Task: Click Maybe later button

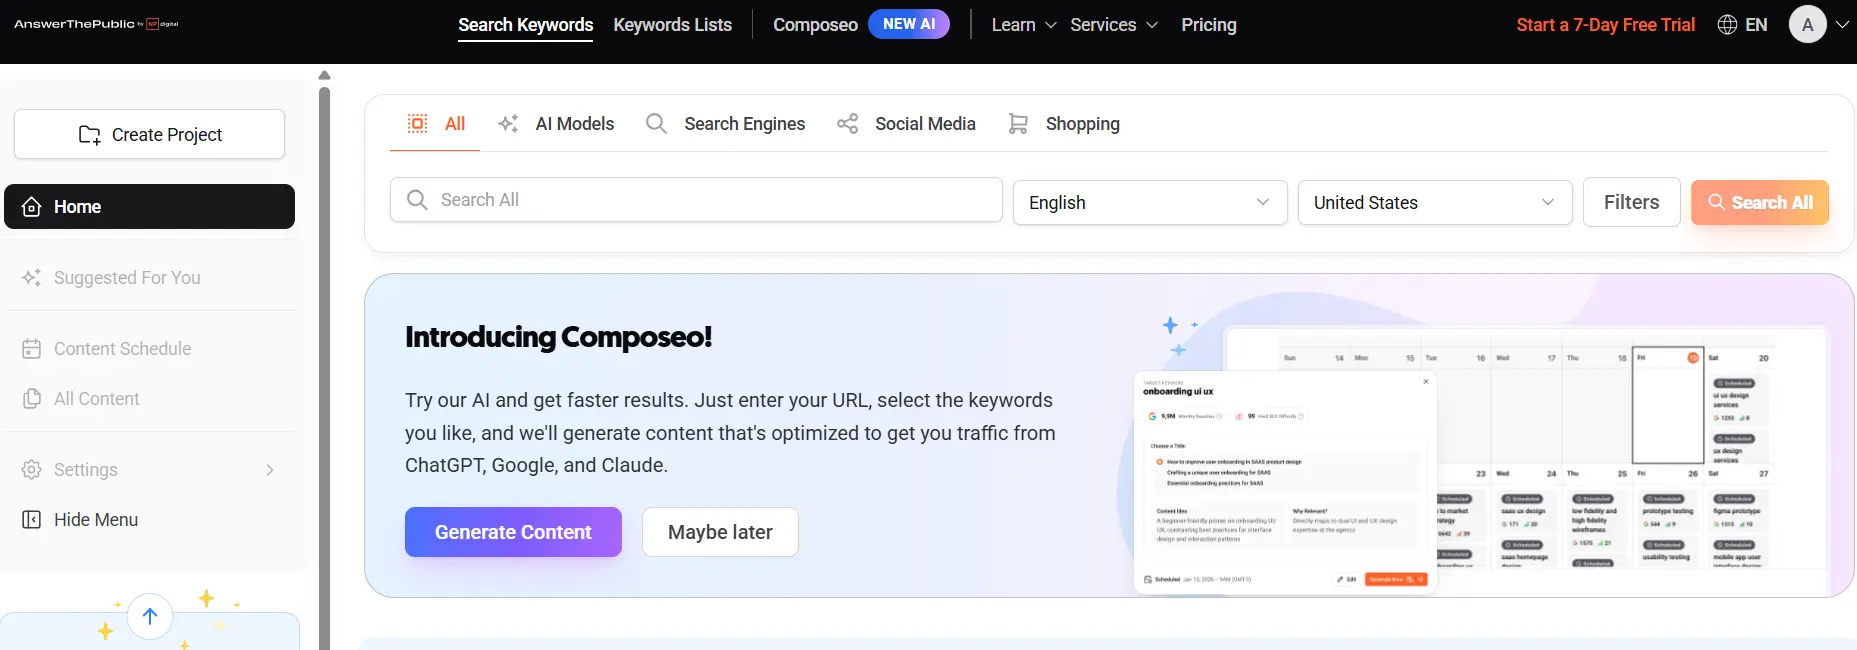Action: click(x=720, y=532)
